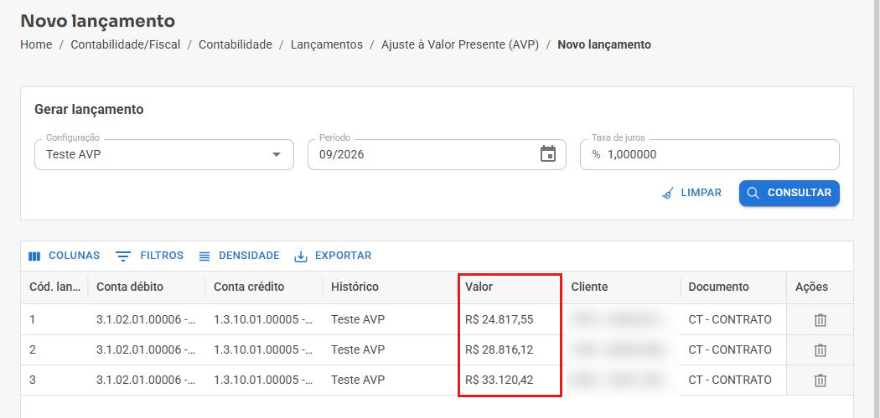Click the columns icon in table toolbar
Viewport: 880px width, 418px height.
point(34,256)
